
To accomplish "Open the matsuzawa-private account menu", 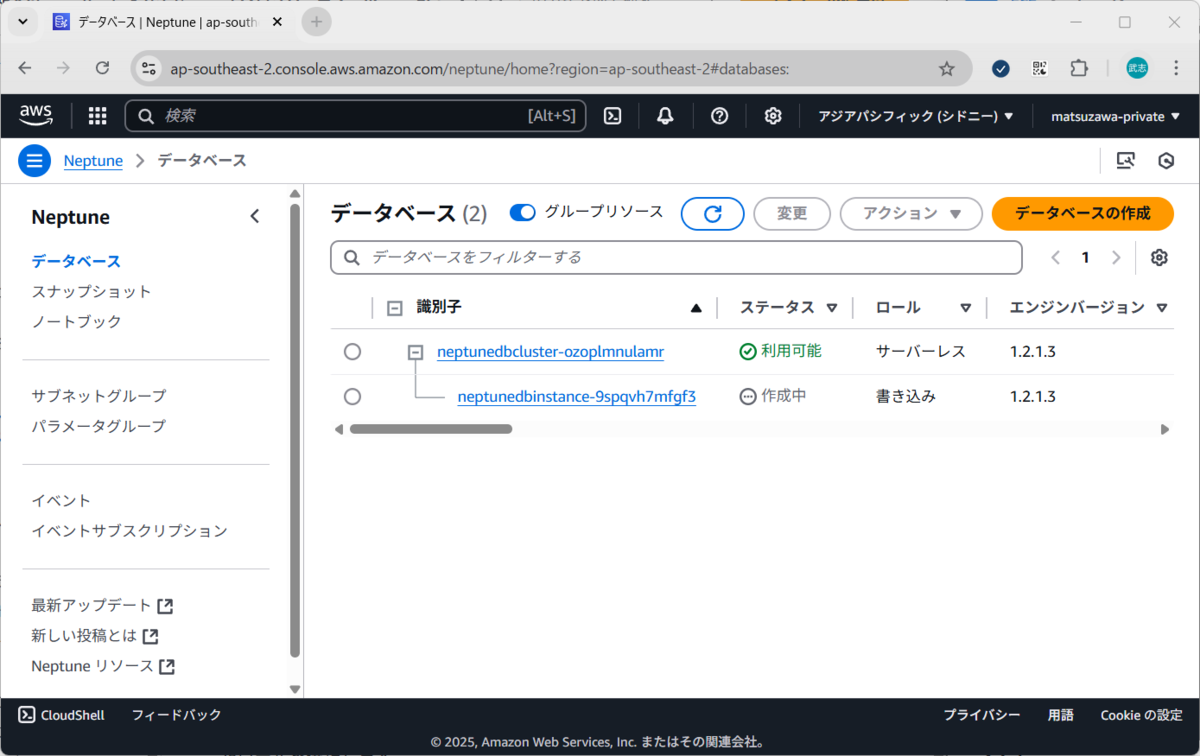I will click(1115, 116).
